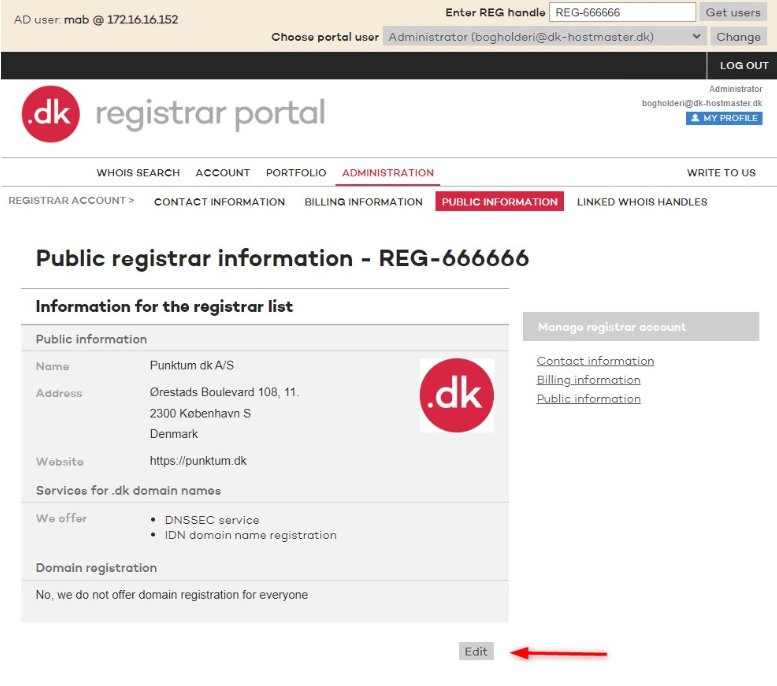The width and height of the screenshot is (777, 686).
Task: Open the WHOIS Search menu
Action: pos(138,173)
